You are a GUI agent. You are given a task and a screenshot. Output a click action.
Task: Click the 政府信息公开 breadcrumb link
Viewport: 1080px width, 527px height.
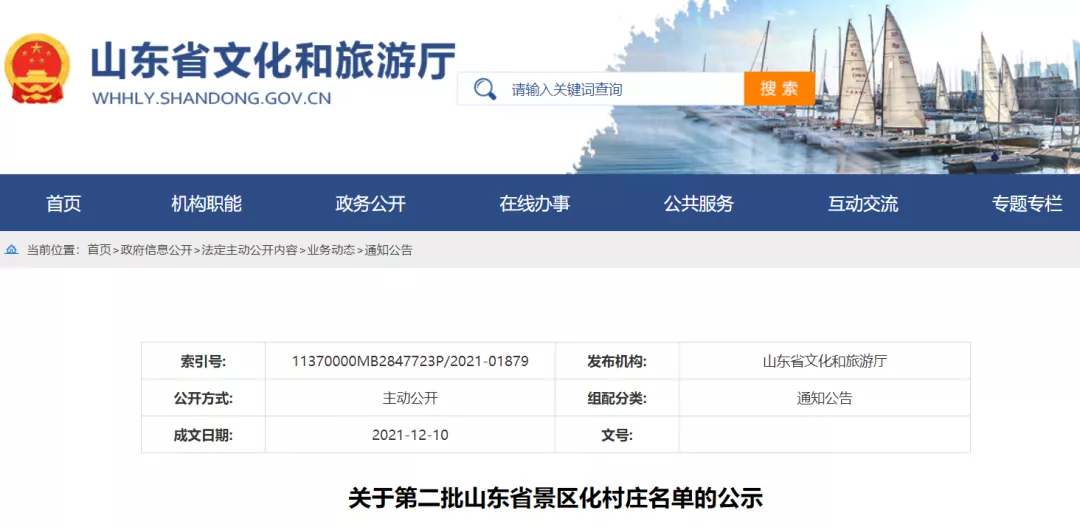[156, 251]
